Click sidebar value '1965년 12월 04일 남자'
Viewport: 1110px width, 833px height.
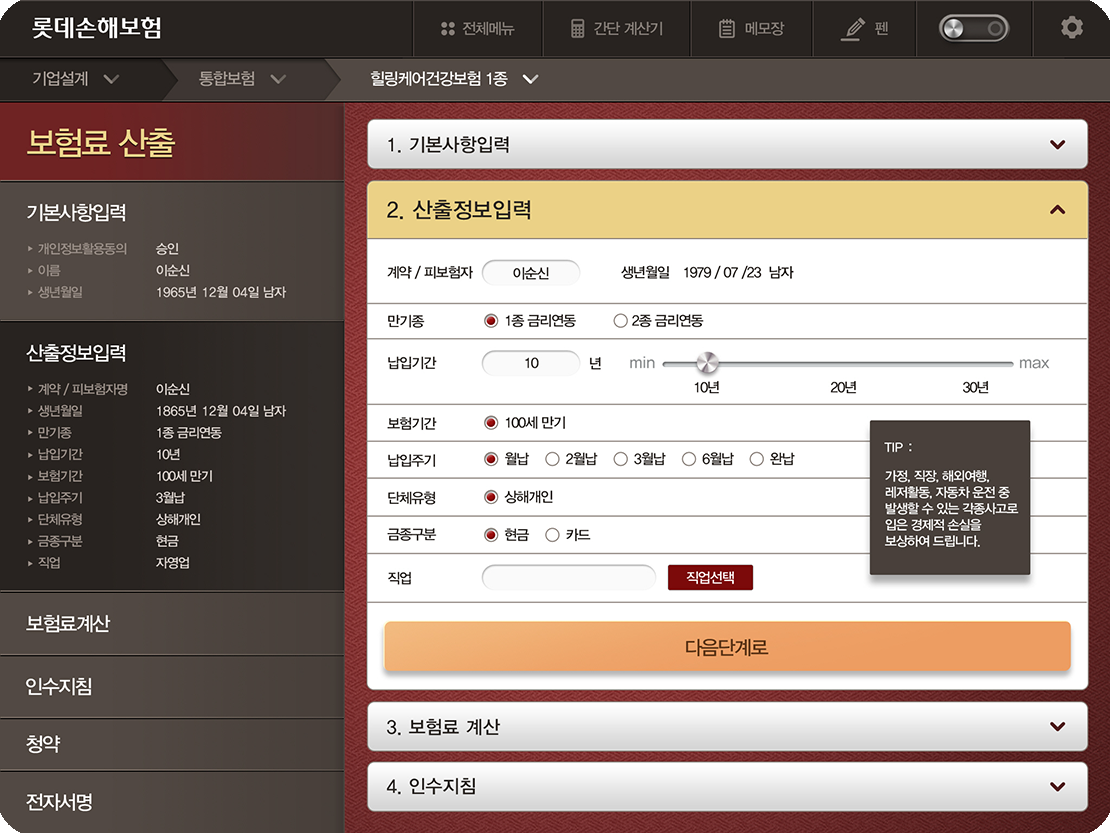tap(221, 292)
